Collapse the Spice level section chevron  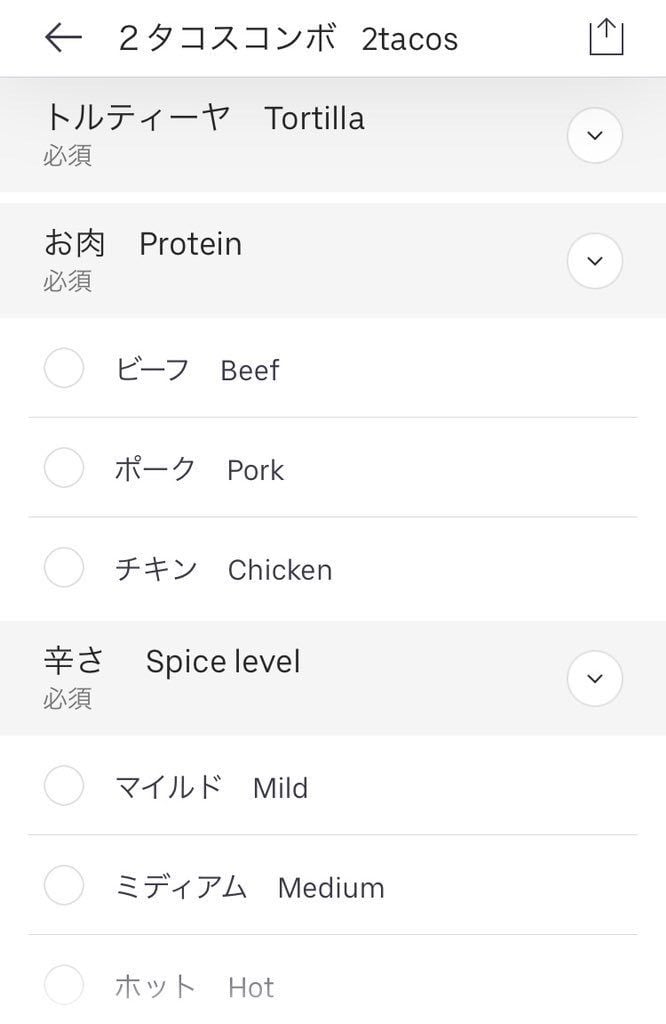pyautogui.click(x=595, y=679)
